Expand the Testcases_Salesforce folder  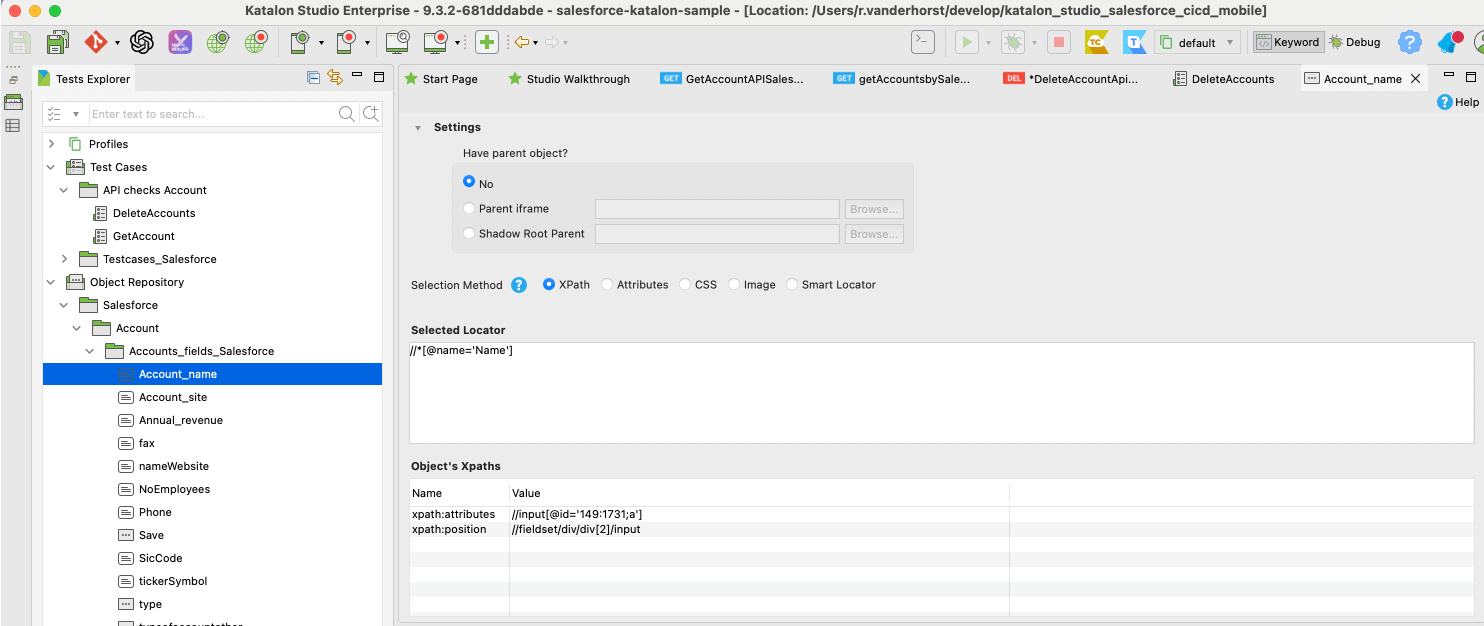tap(64, 259)
